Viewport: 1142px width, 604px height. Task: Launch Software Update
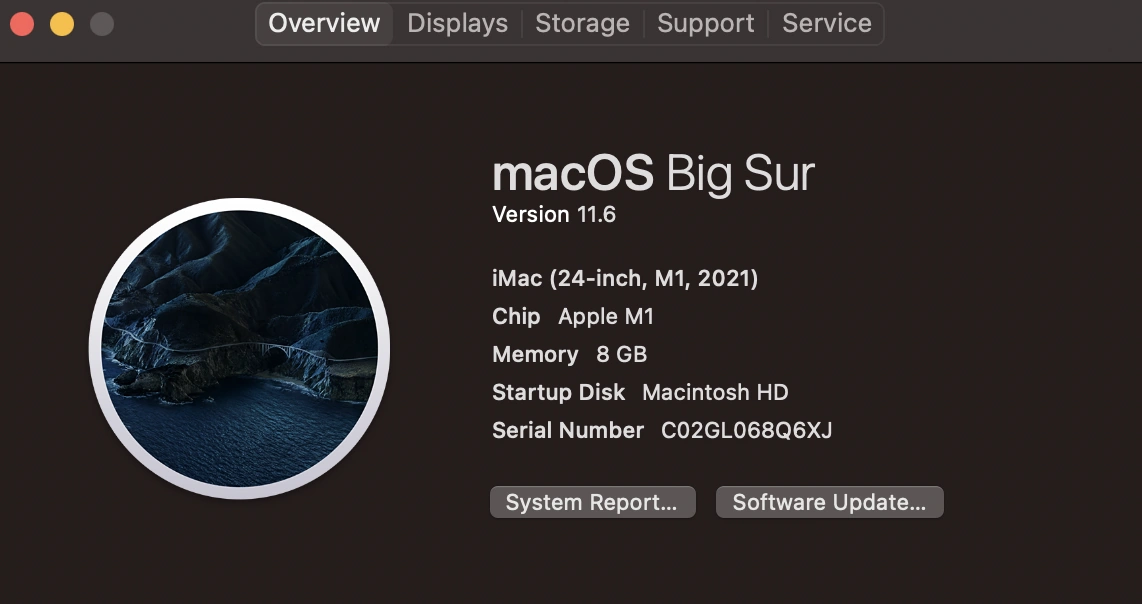click(x=829, y=502)
